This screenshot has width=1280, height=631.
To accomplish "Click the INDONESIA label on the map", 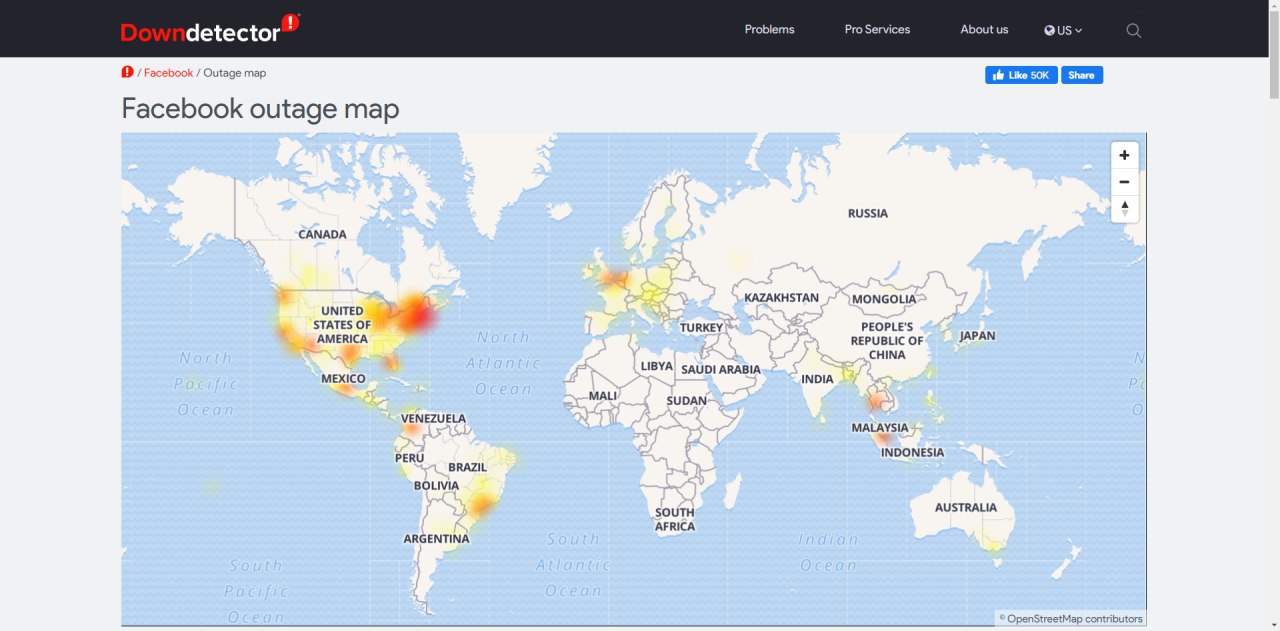I will click(912, 452).
